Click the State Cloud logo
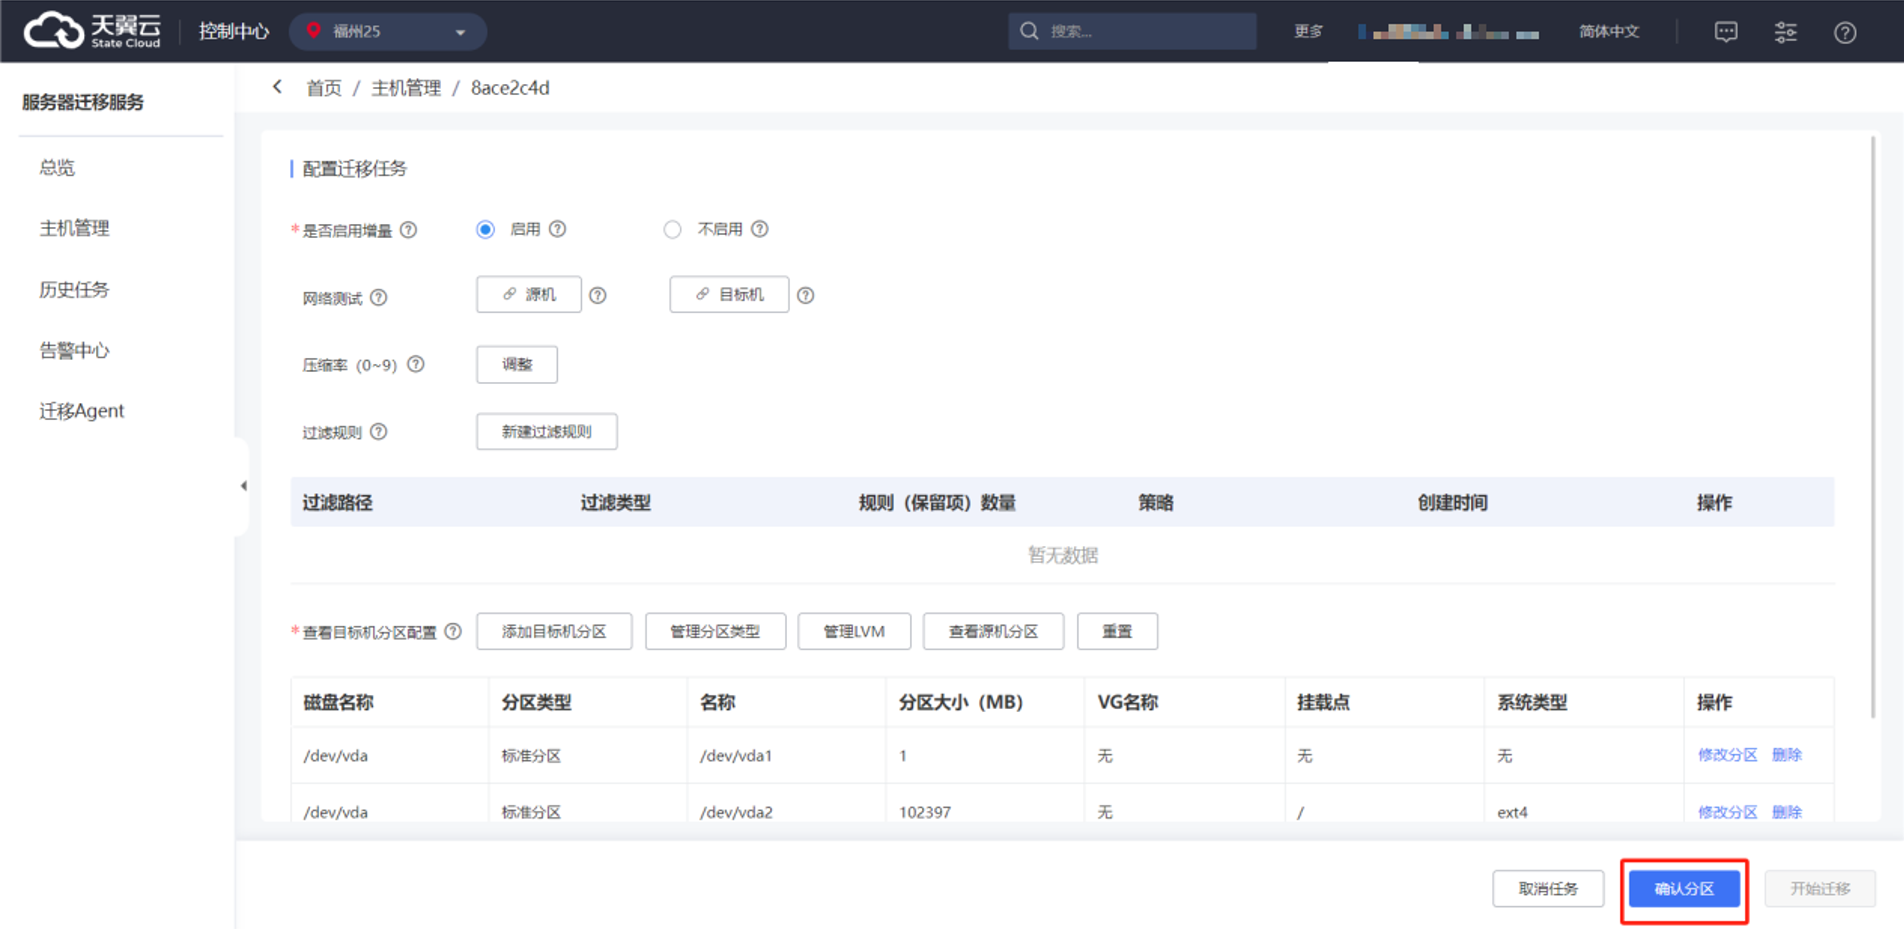 click(x=92, y=31)
